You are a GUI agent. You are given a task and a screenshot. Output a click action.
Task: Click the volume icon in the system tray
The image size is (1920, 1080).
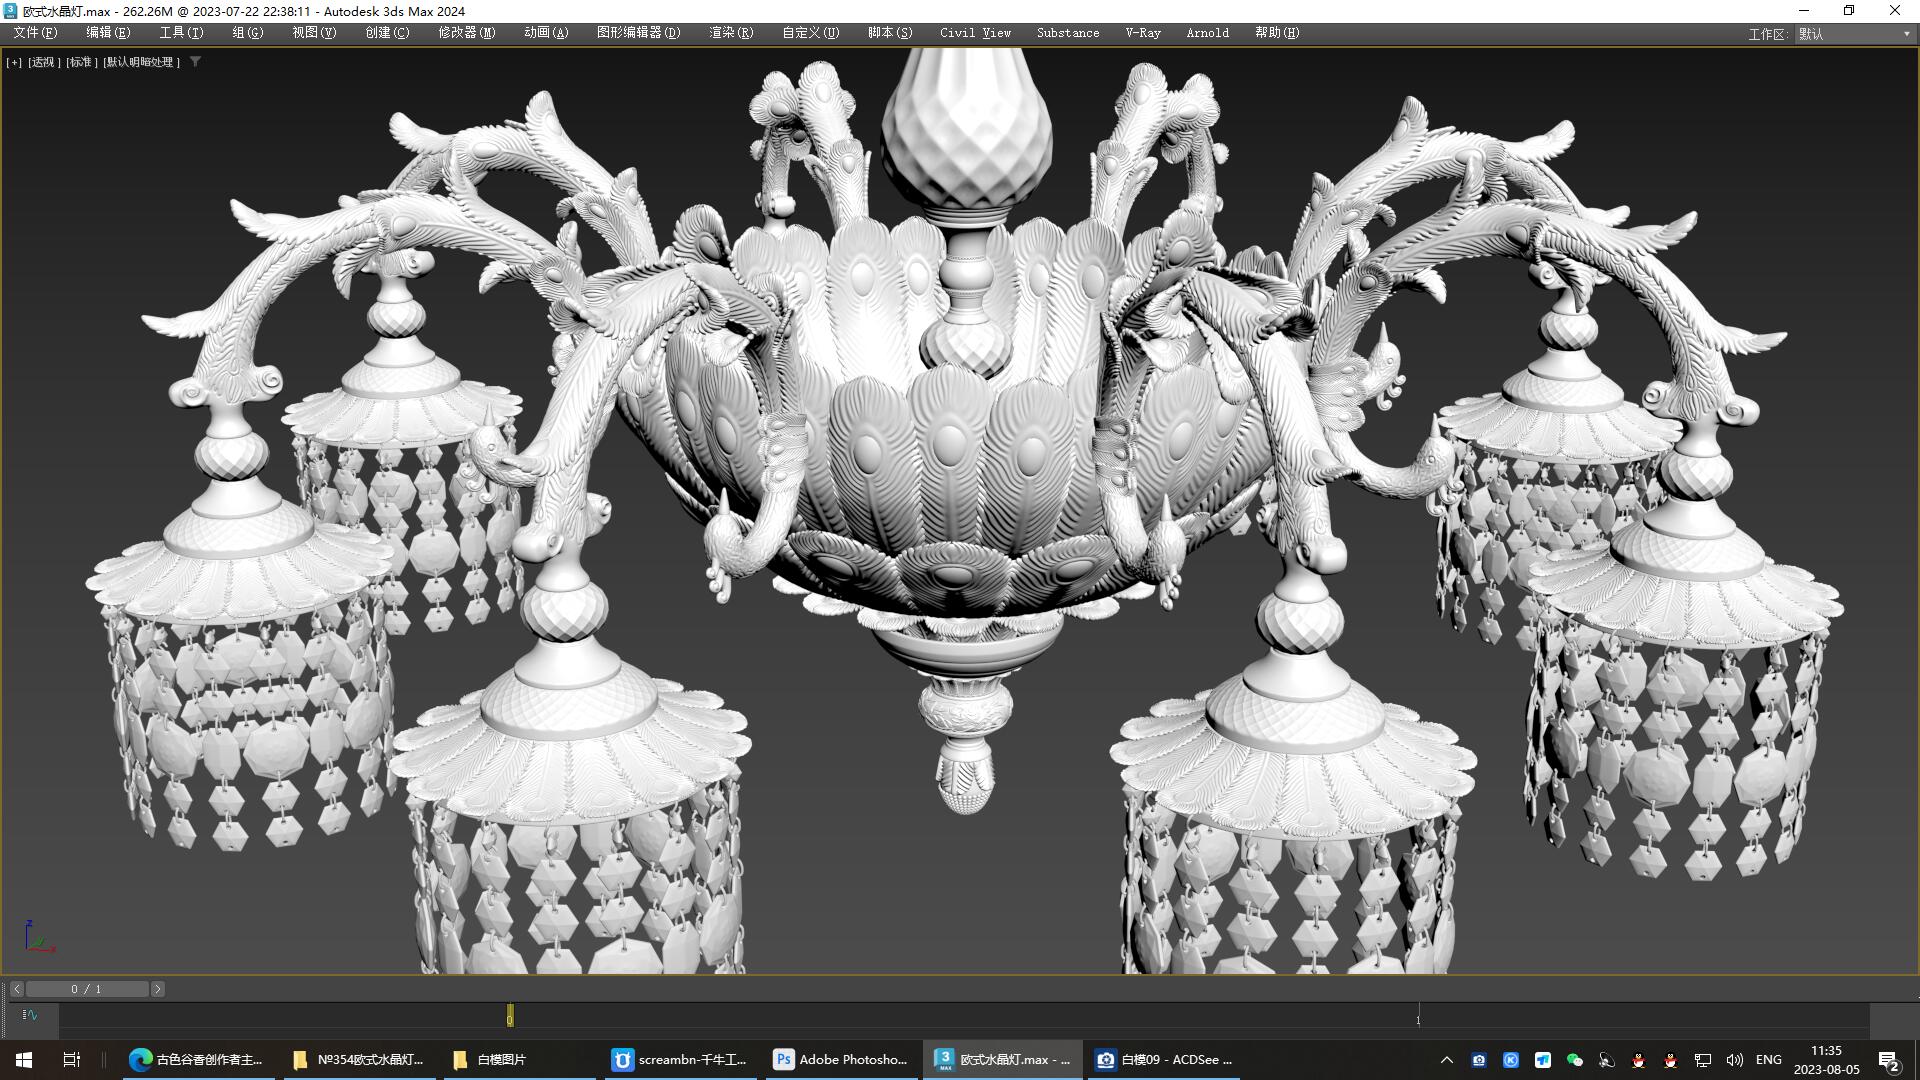coord(1735,1059)
